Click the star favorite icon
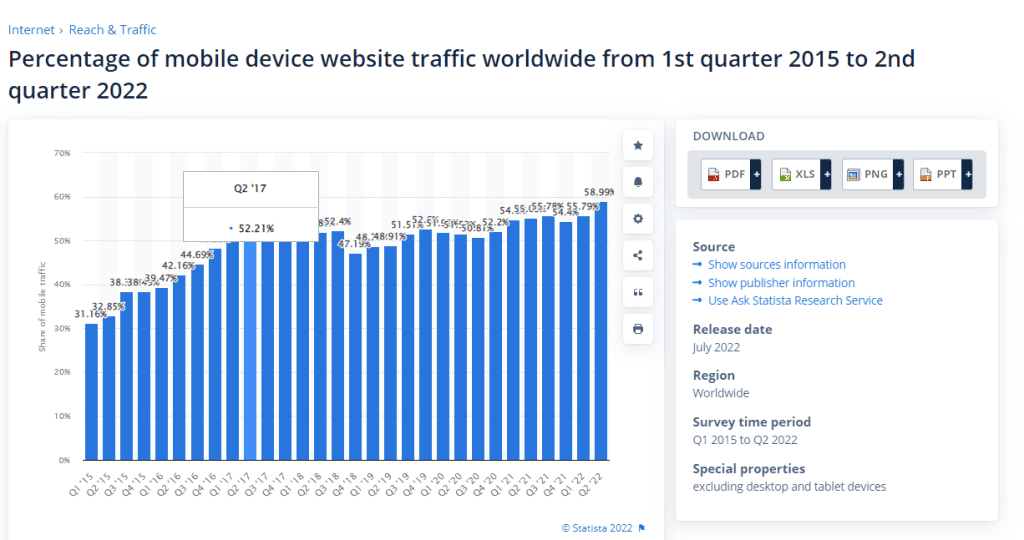 click(x=638, y=146)
